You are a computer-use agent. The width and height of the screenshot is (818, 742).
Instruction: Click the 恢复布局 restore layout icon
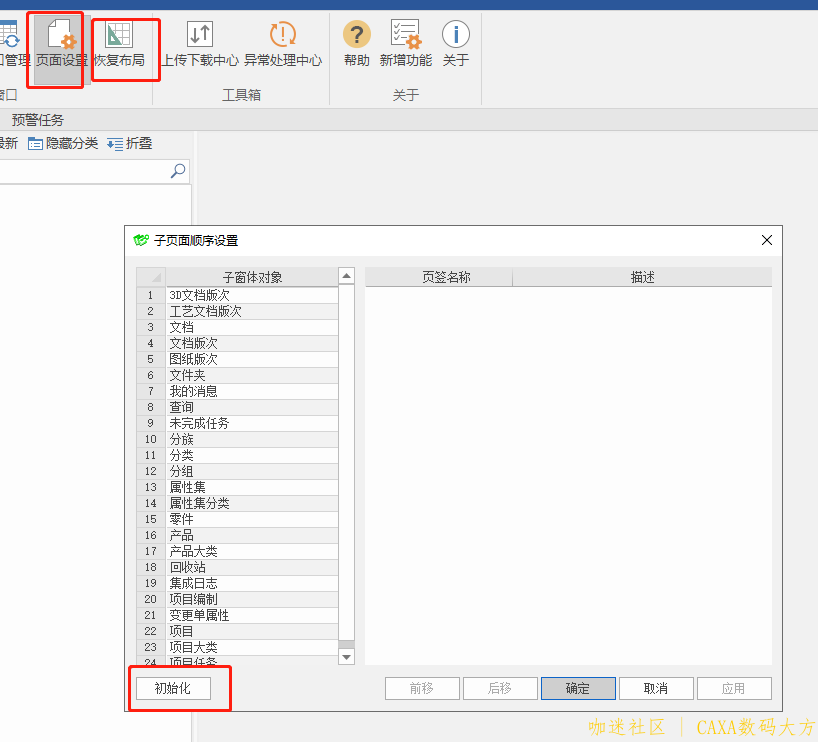pos(119,40)
